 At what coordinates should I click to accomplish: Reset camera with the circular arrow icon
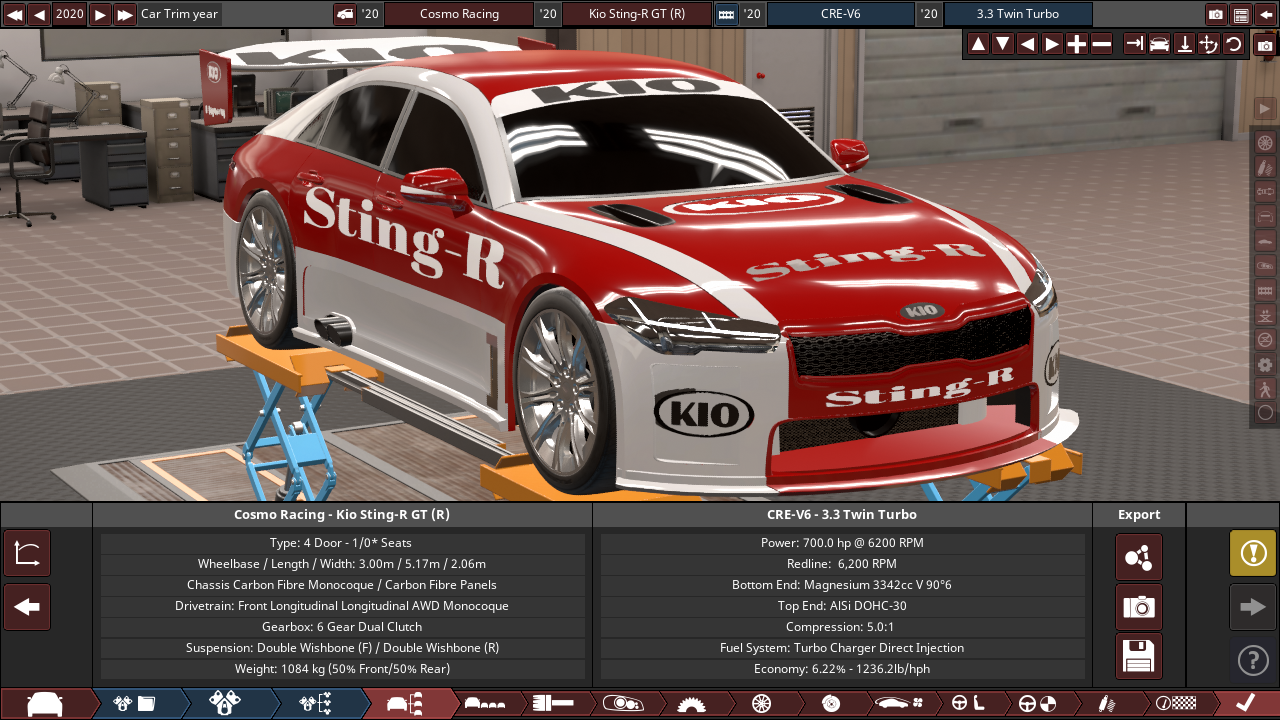click(x=1233, y=44)
